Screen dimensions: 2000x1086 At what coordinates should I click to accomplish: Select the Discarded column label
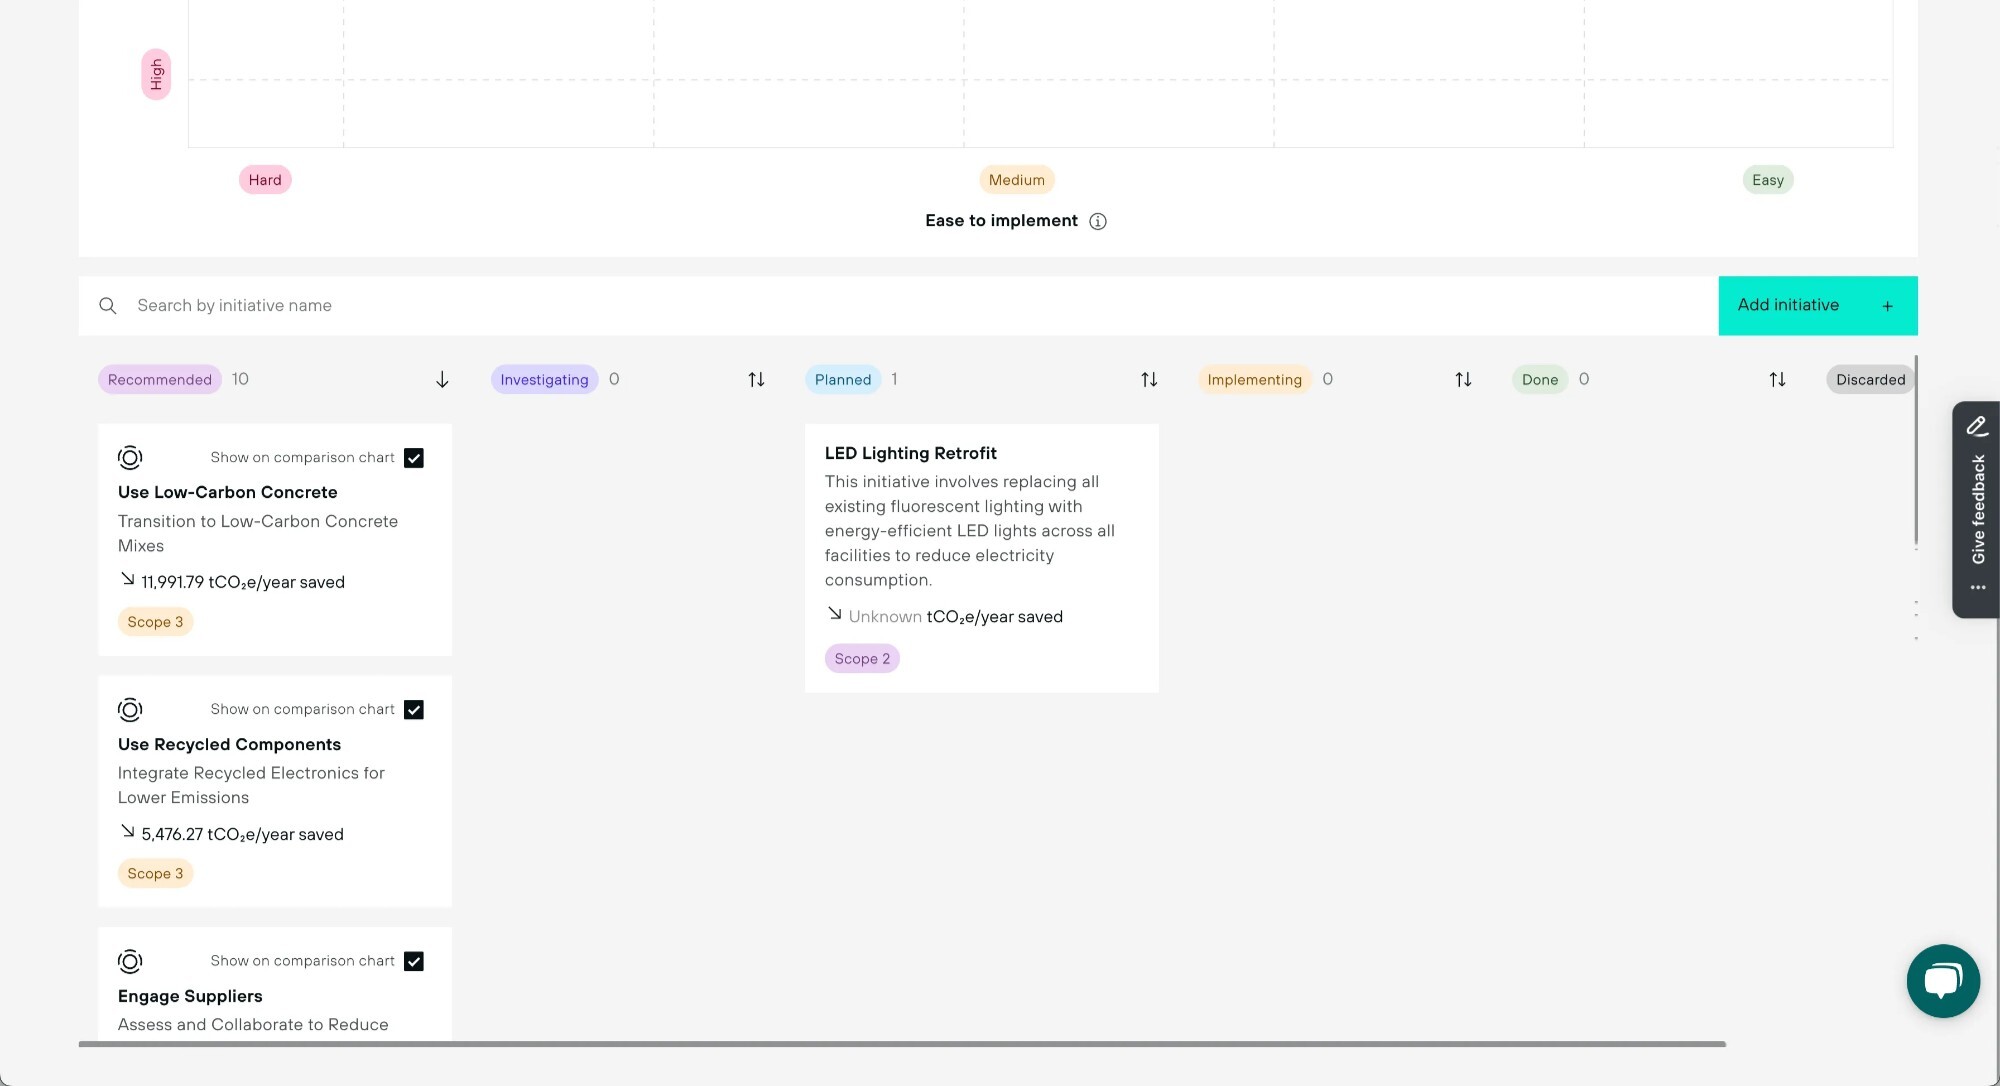[1869, 380]
